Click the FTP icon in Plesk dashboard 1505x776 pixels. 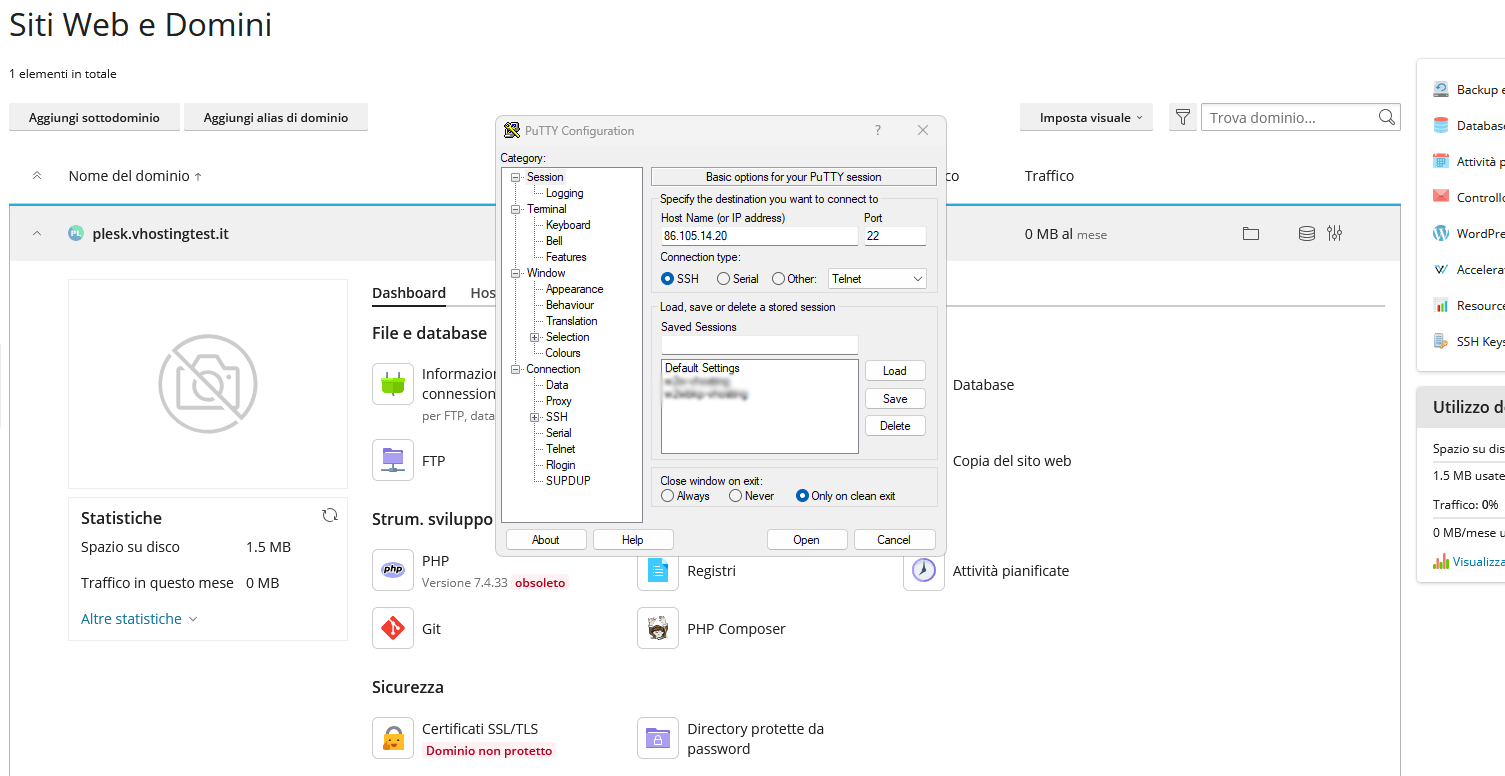[393, 460]
